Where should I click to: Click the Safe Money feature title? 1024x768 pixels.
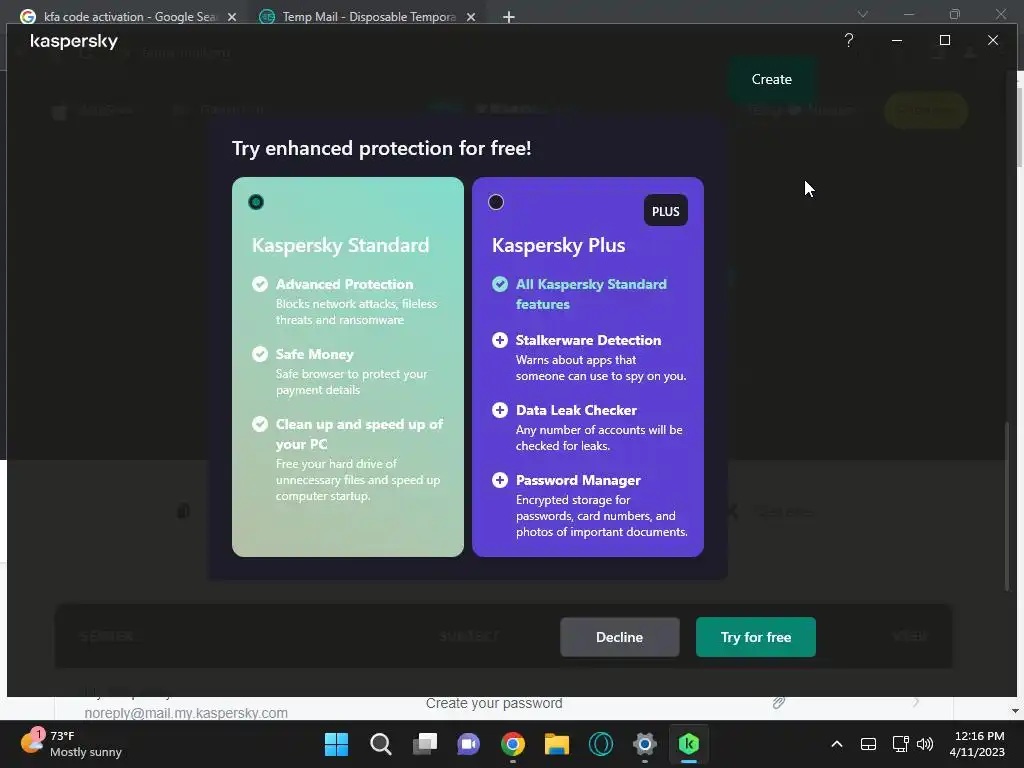click(x=315, y=354)
